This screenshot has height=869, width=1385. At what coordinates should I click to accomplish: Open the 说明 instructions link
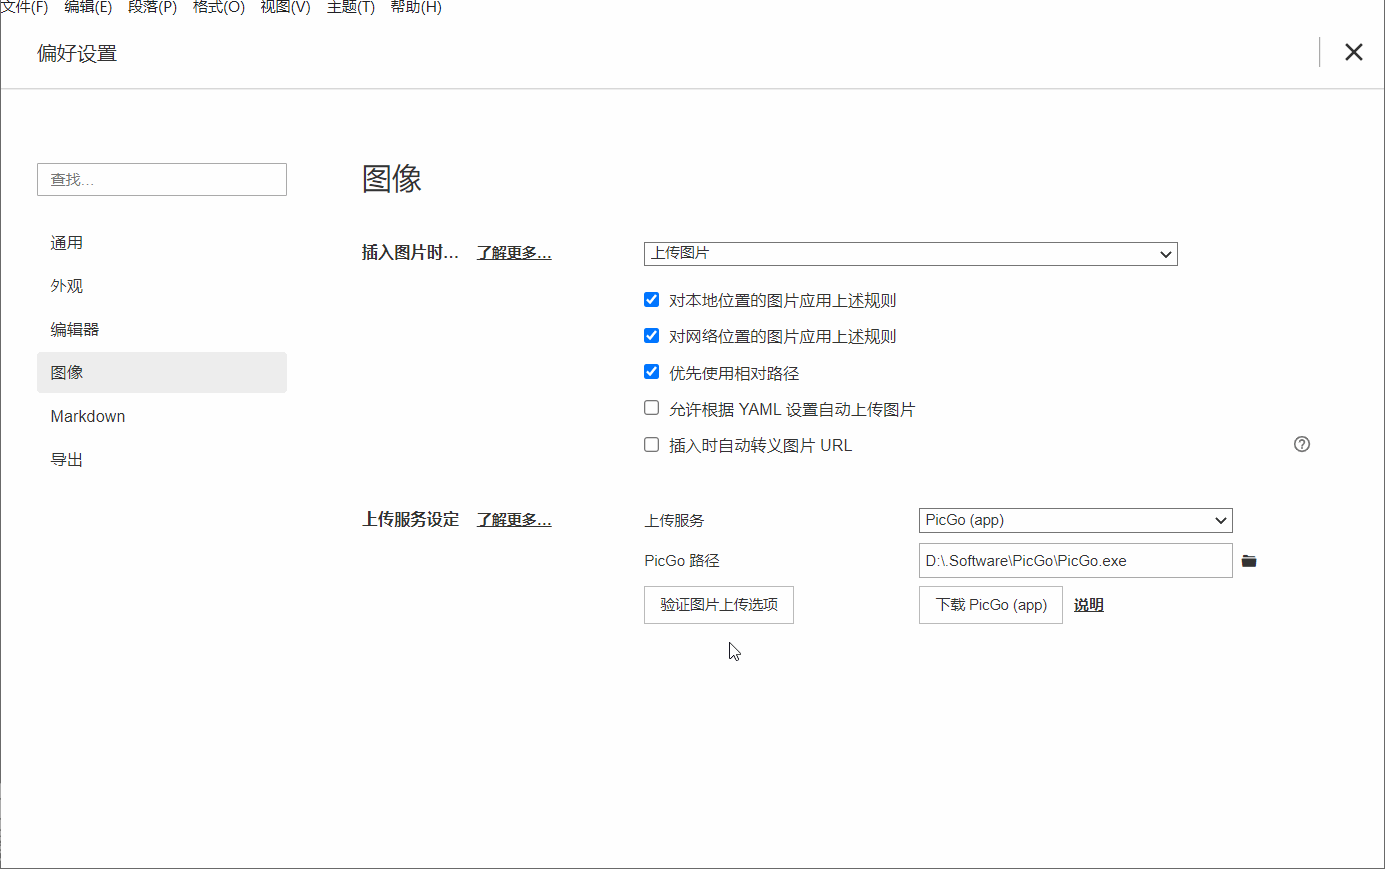coord(1088,604)
